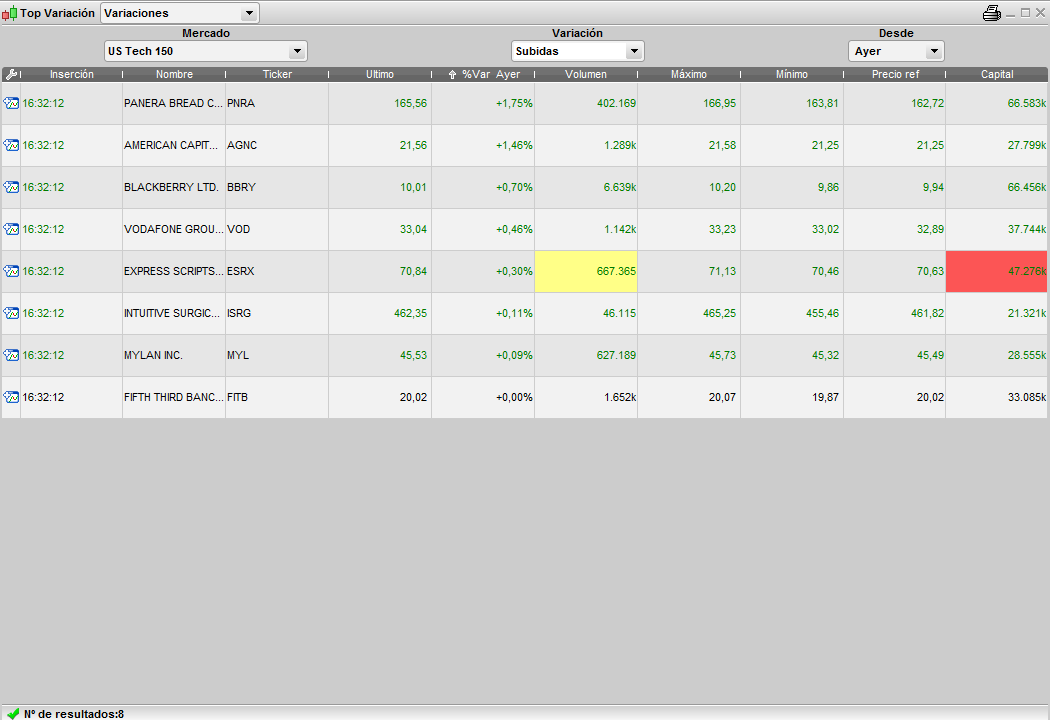Open the Mercado US Tech 150 dropdown
Image resolution: width=1050 pixels, height=720 pixels.
[x=206, y=51]
